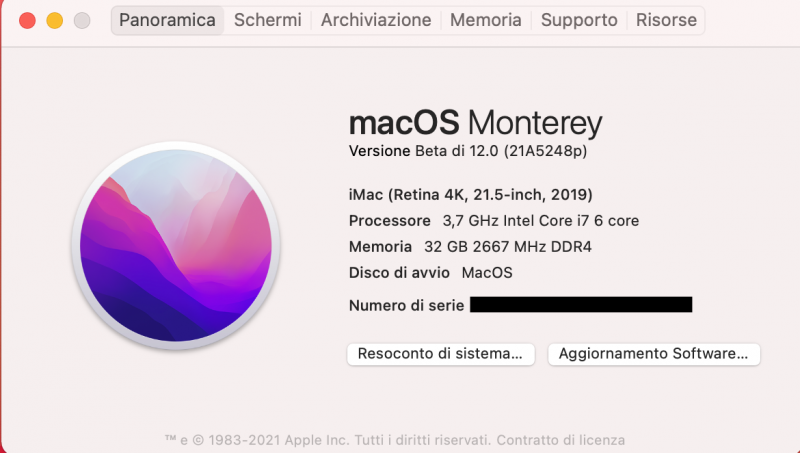Open Aggiornamento Software

tap(654, 354)
